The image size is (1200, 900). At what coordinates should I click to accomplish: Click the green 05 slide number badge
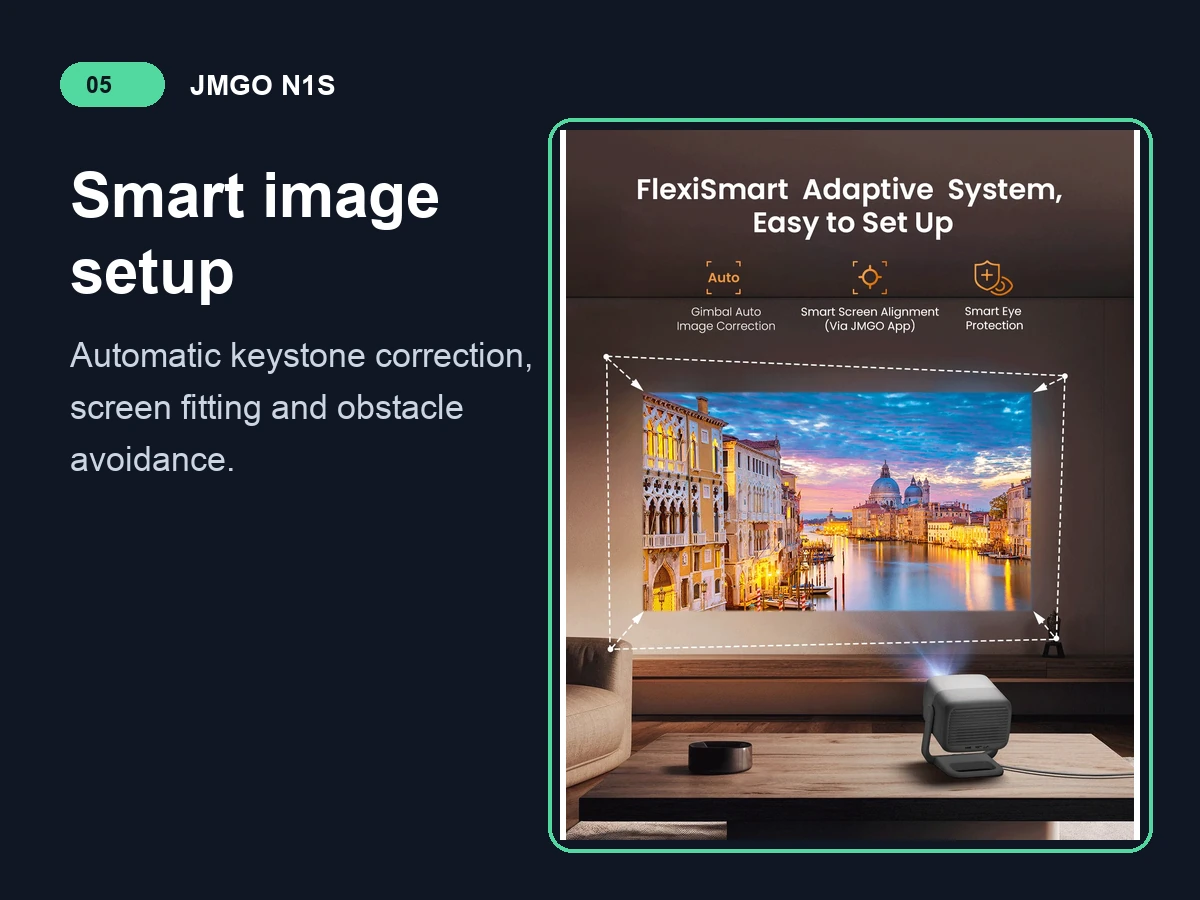coord(112,85)
